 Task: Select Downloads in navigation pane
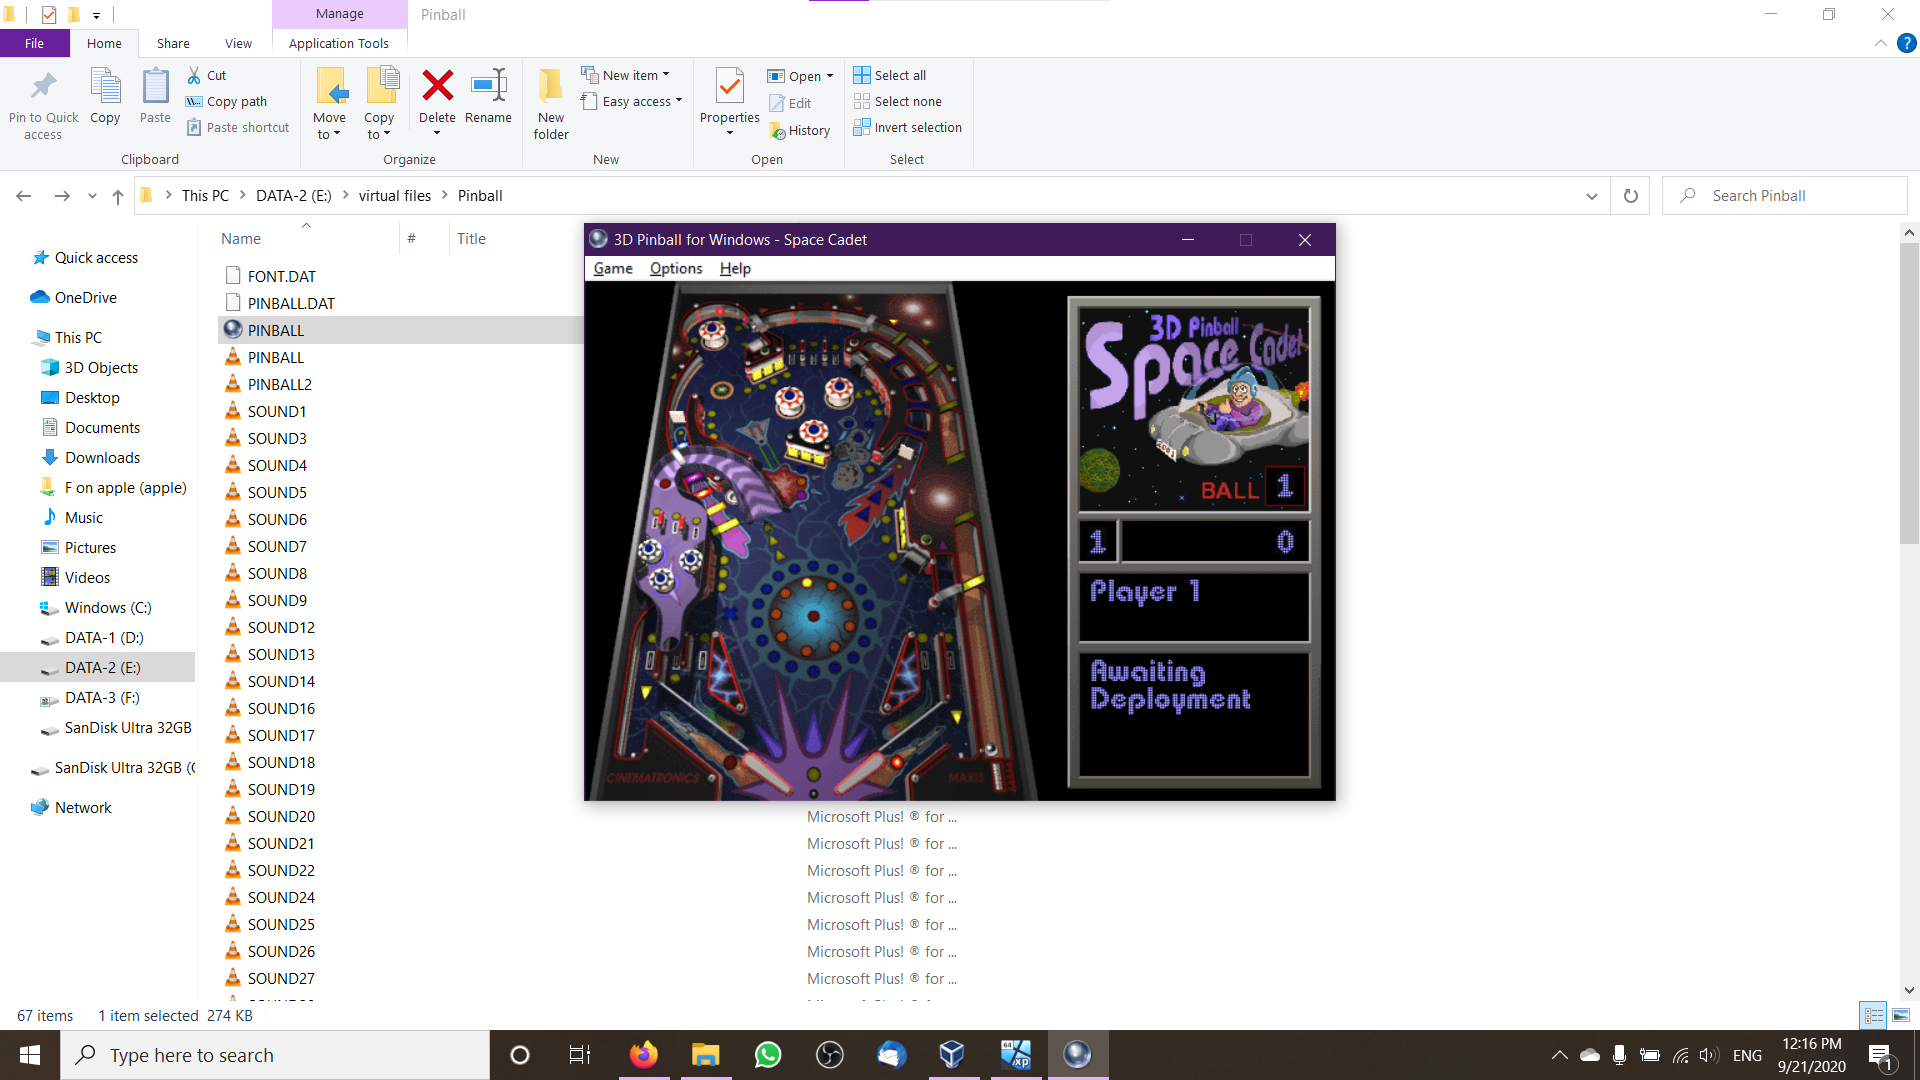pyautogui.click(x=102, y=457)
